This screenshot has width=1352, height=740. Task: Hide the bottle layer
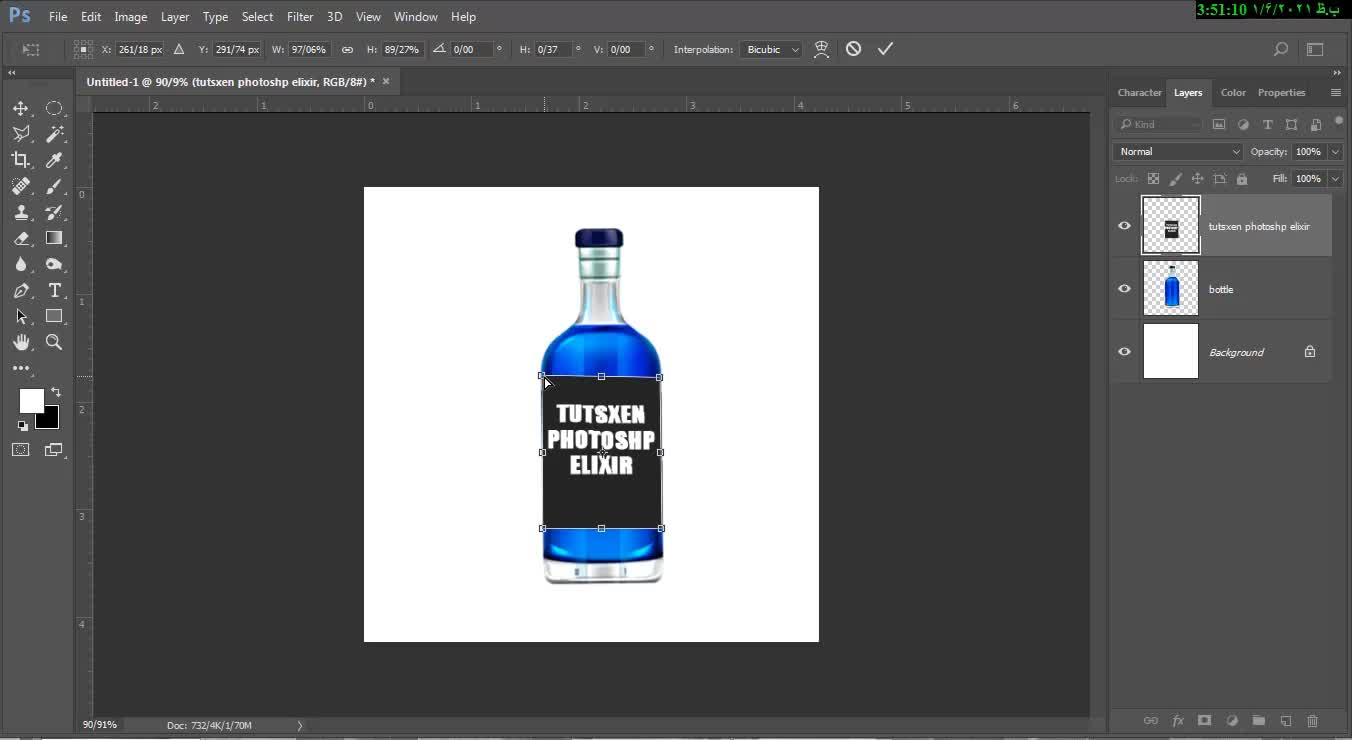click(1124, 289)
